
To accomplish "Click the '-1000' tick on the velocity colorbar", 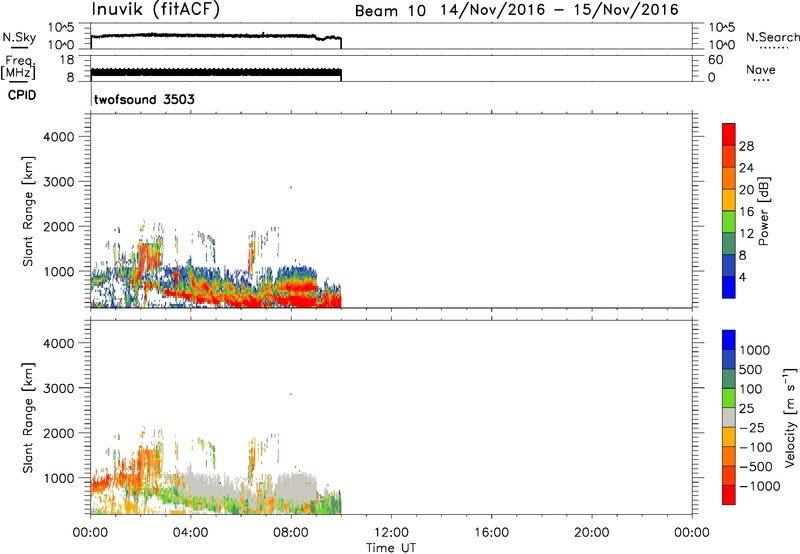I will coord(759,486).
